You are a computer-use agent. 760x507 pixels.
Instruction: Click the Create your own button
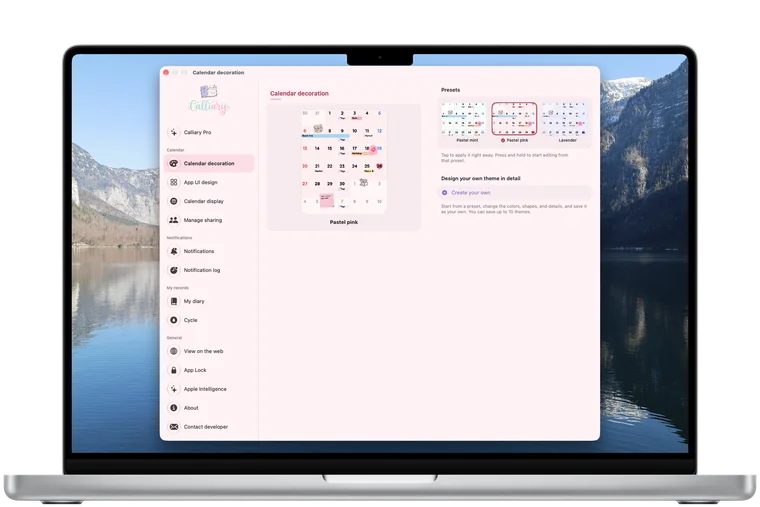pyautogui.click(x=514, y=192)
